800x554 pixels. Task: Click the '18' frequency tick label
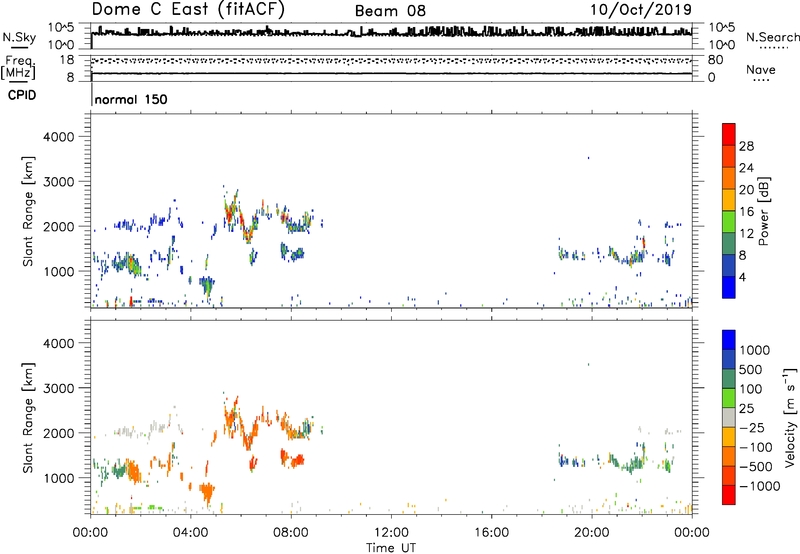click(x=67, y=60)
